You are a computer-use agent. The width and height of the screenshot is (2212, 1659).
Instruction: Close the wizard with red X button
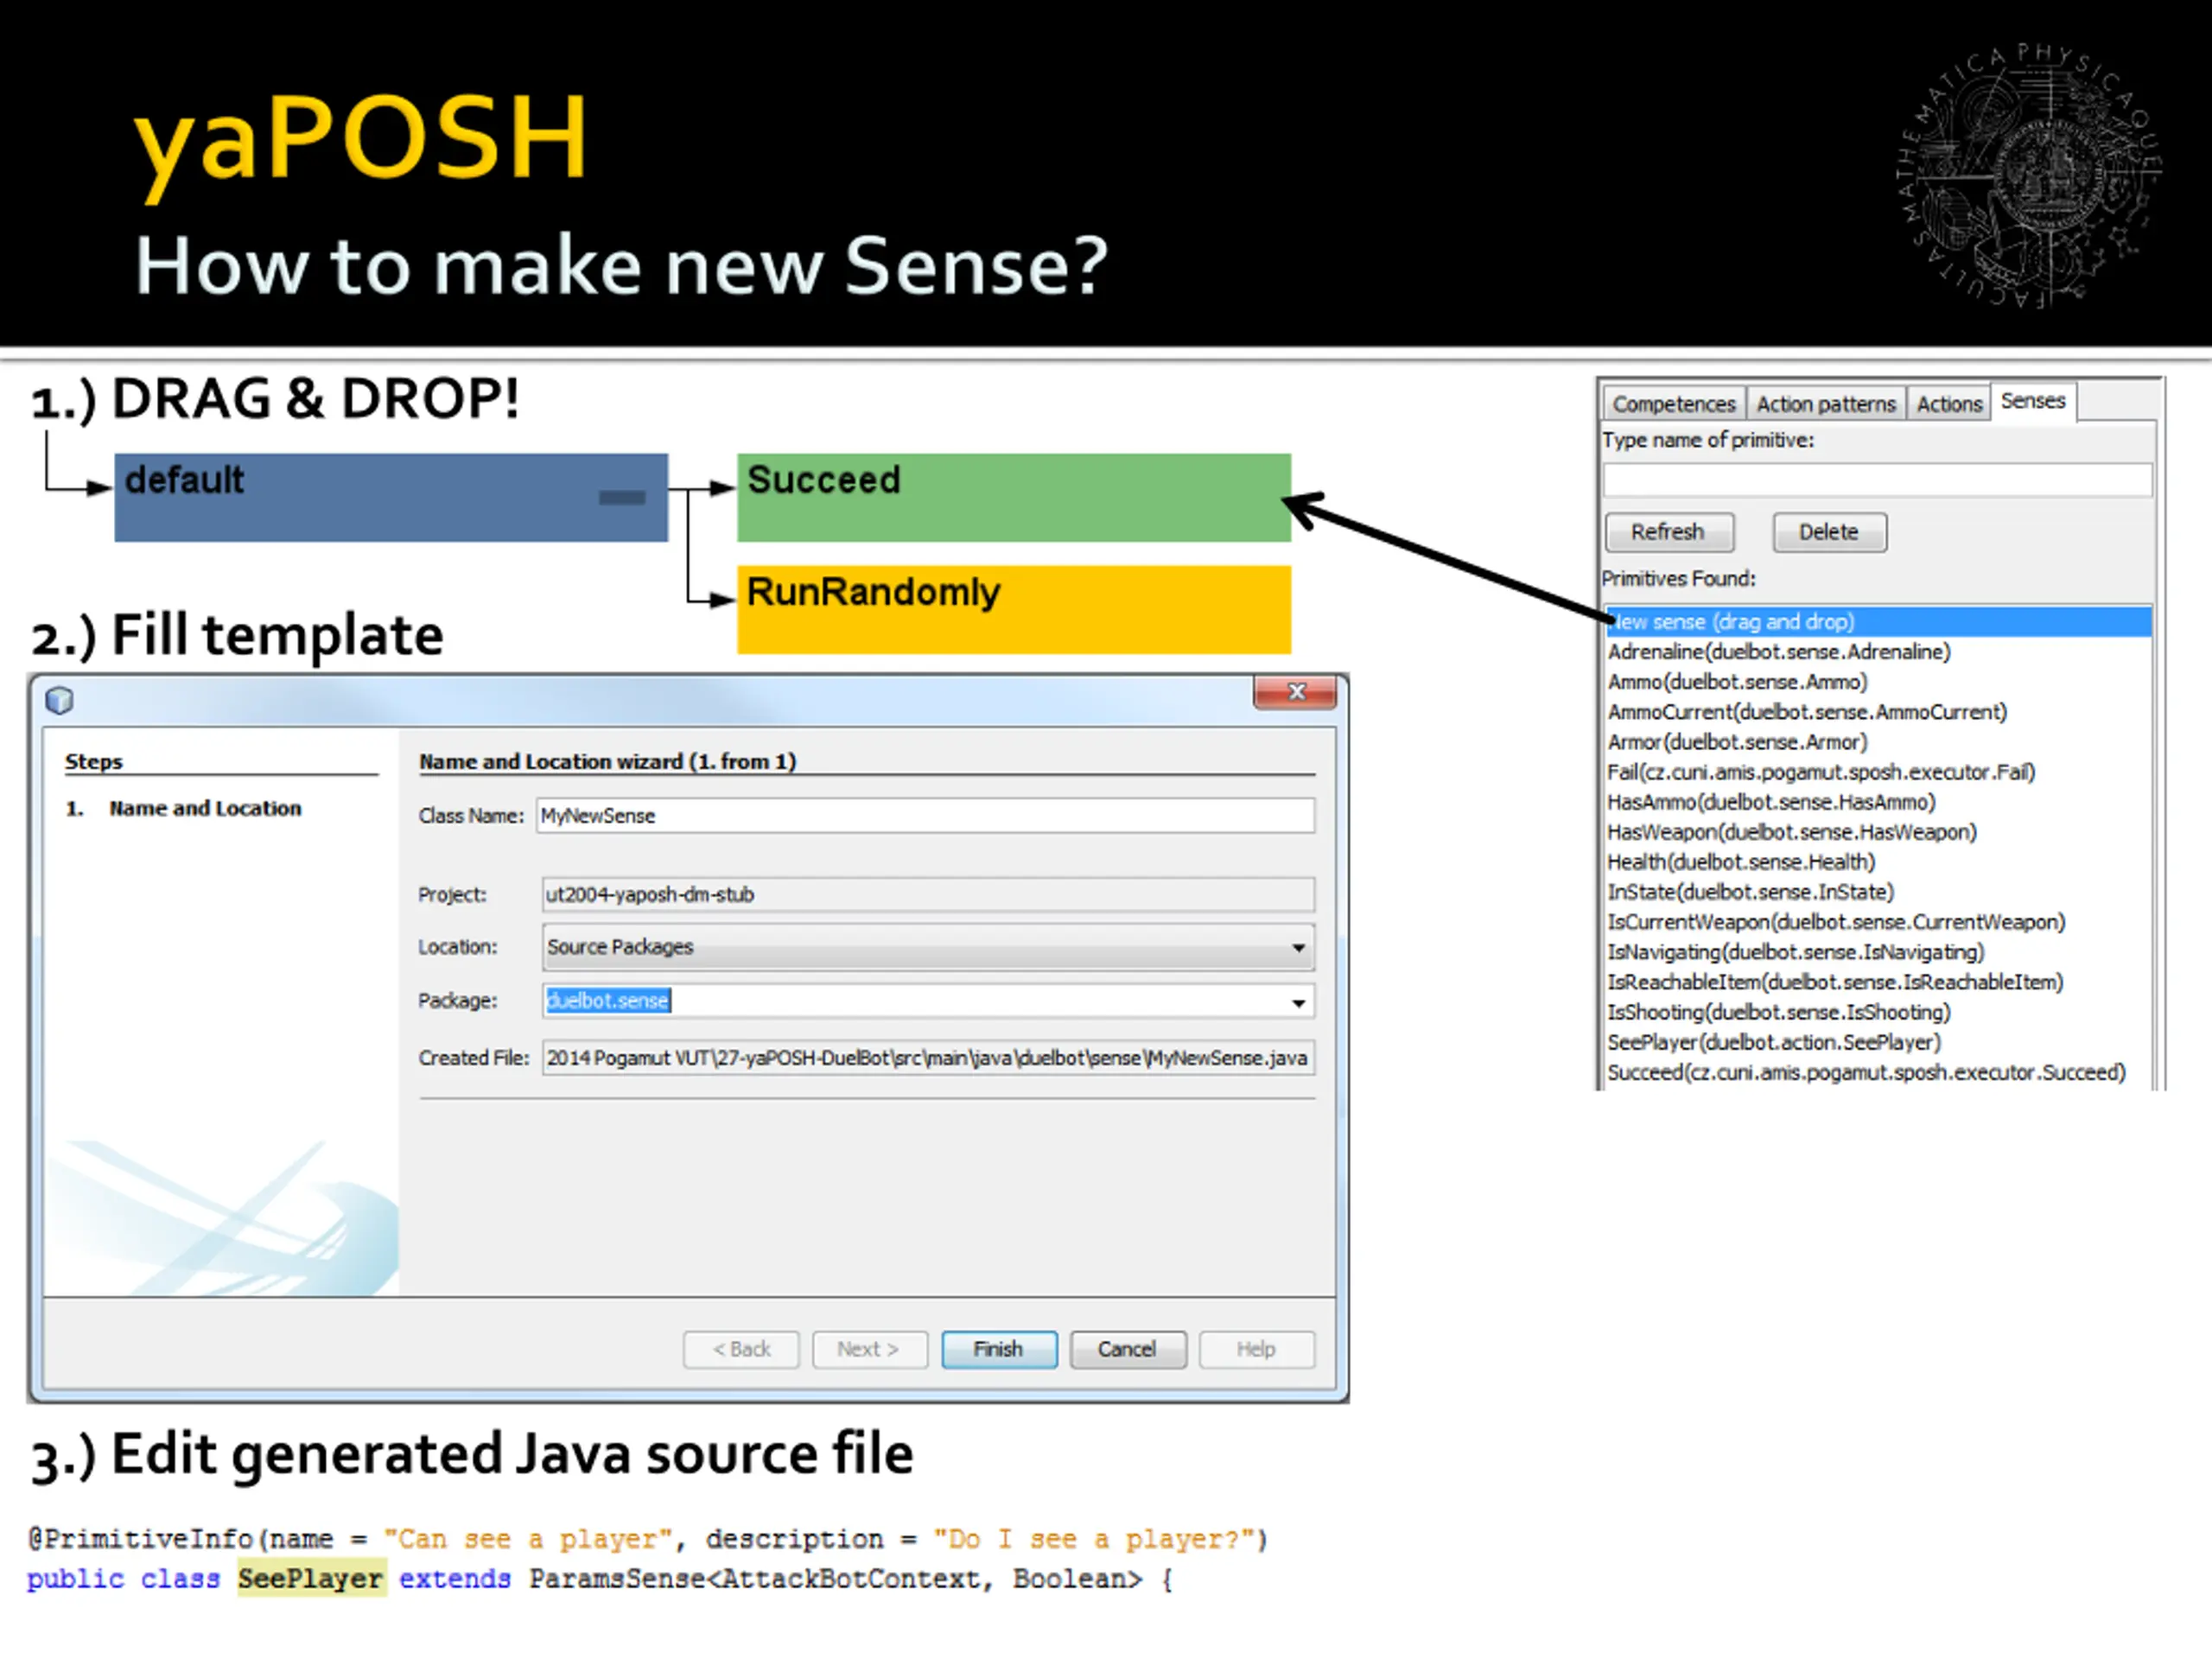point(1295,692)
